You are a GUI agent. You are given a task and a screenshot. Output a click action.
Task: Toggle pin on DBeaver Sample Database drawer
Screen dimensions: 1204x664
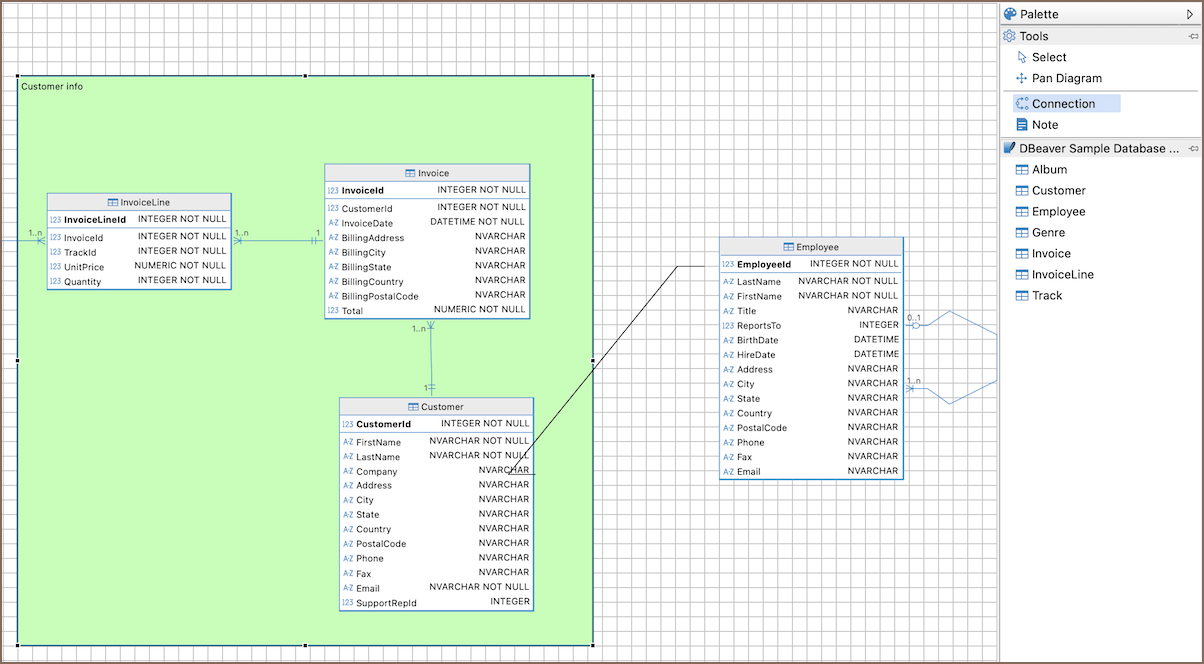1193,148
